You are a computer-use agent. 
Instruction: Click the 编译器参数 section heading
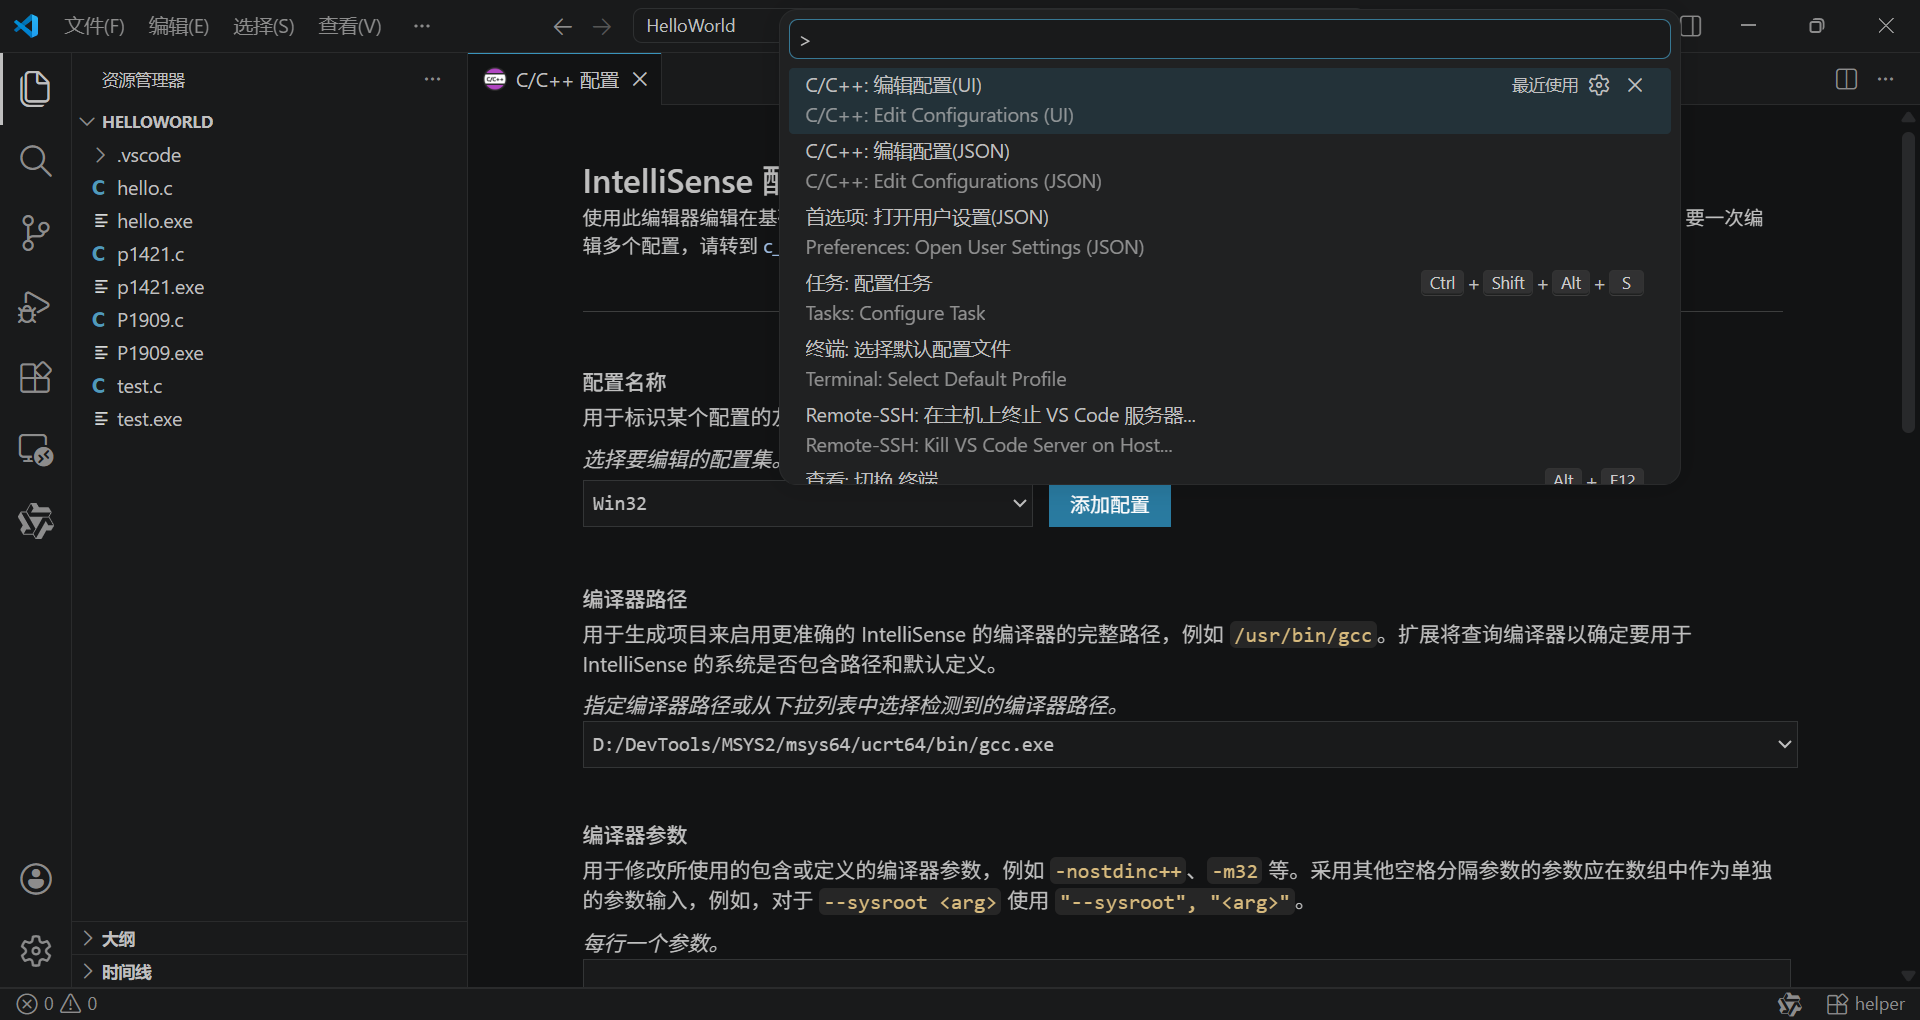pyautogui.click(x=635, y=835)
